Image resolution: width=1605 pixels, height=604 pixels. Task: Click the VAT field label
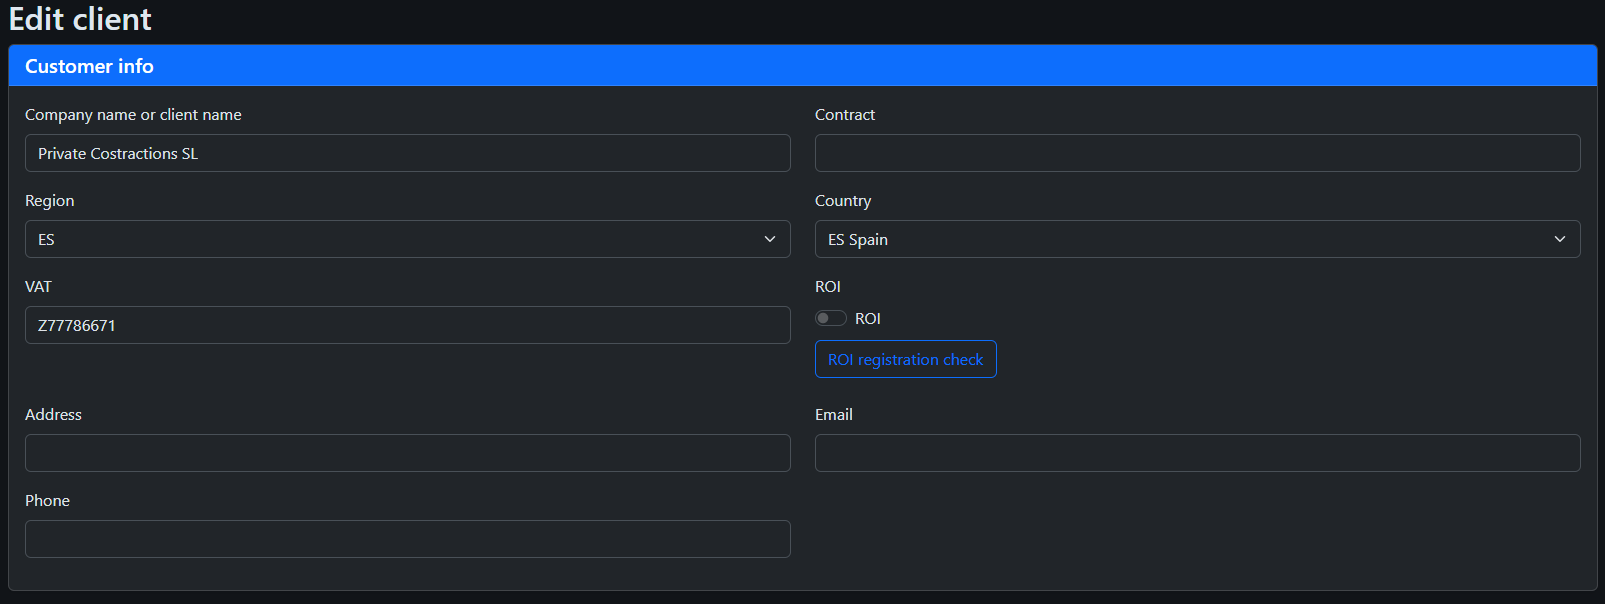point(38,287)
